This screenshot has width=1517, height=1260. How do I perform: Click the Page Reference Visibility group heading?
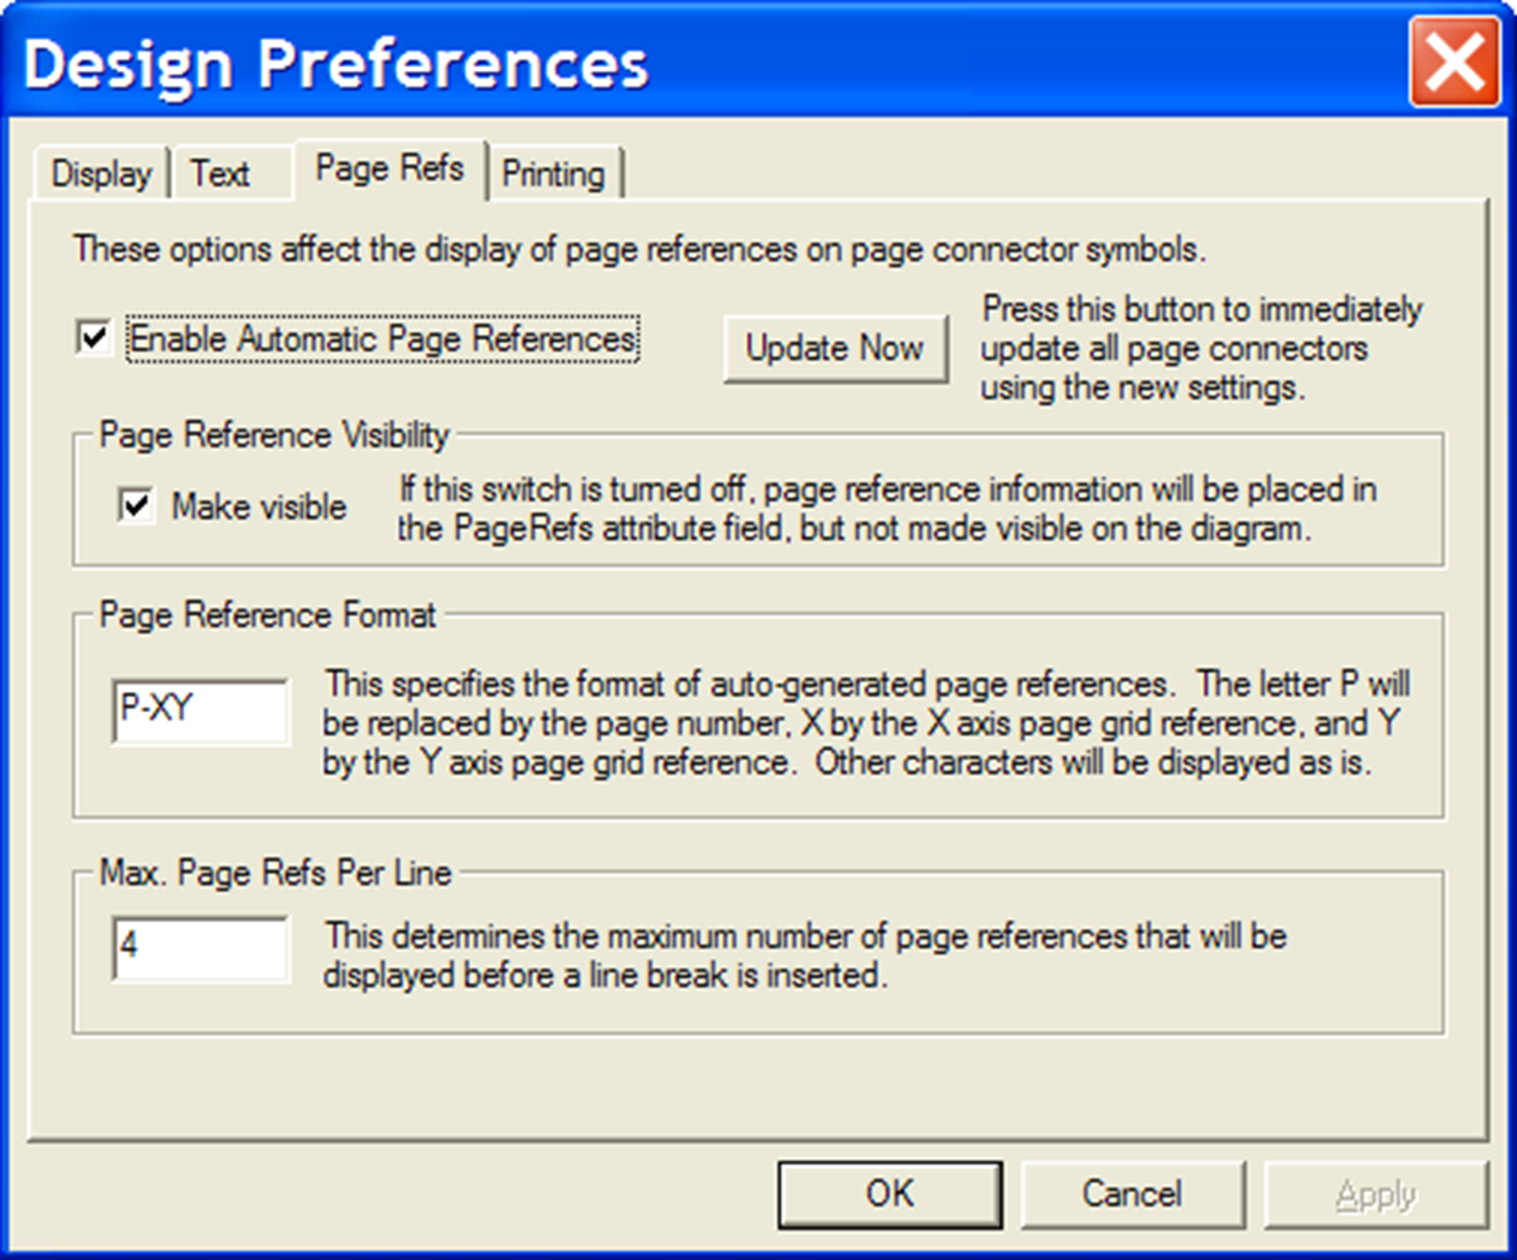click(274, 435)
